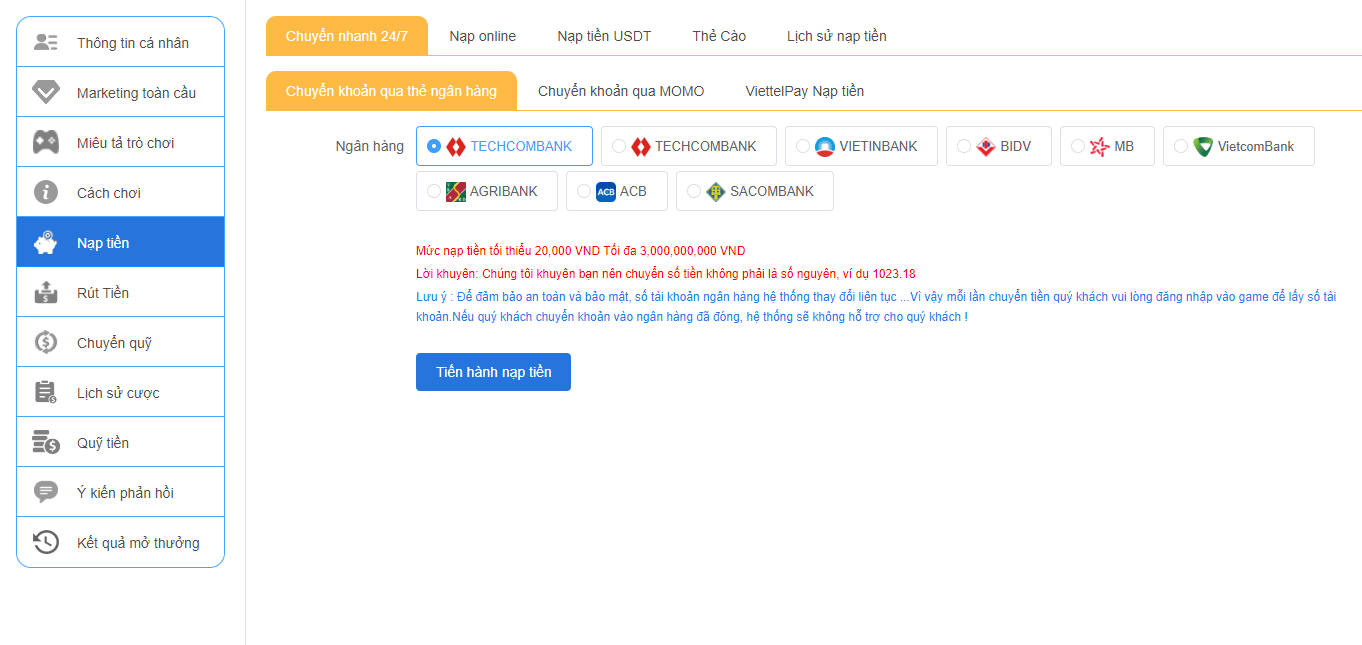Open the Quỹ tiền menu entry

(120, 442)
